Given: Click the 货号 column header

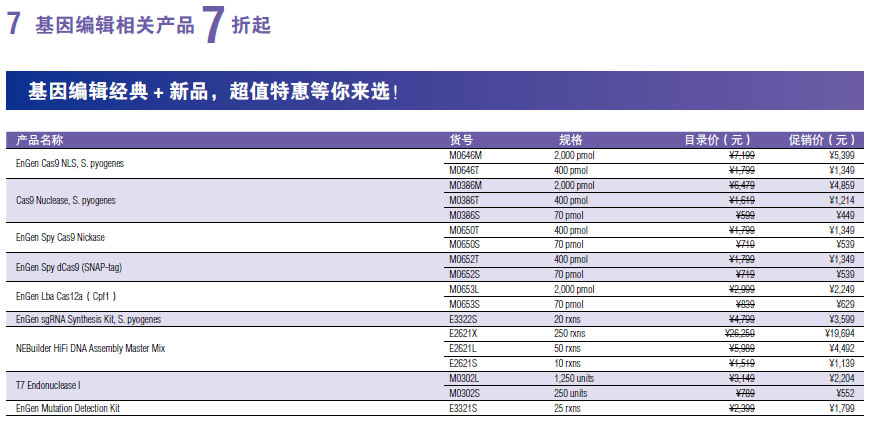Looking at the screenshot, I should coord(461,140).
